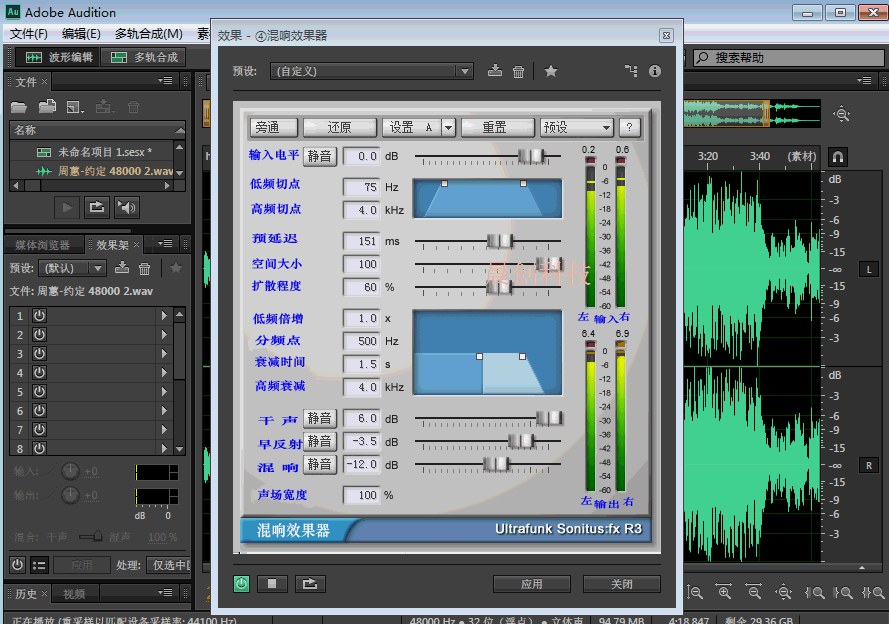The image size is (889, 624).
Task: Delete the current reverb effect preset
Action: pos(518,71)
